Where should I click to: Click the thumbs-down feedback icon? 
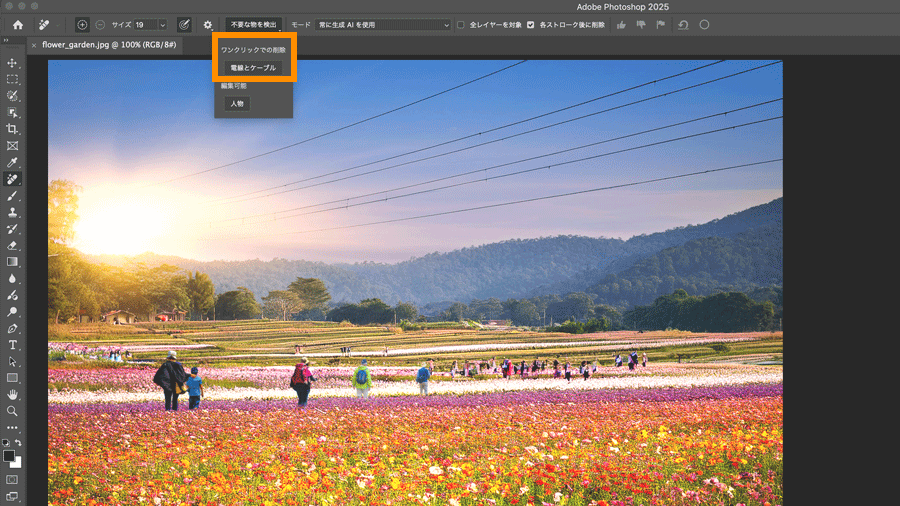[641, 25]
